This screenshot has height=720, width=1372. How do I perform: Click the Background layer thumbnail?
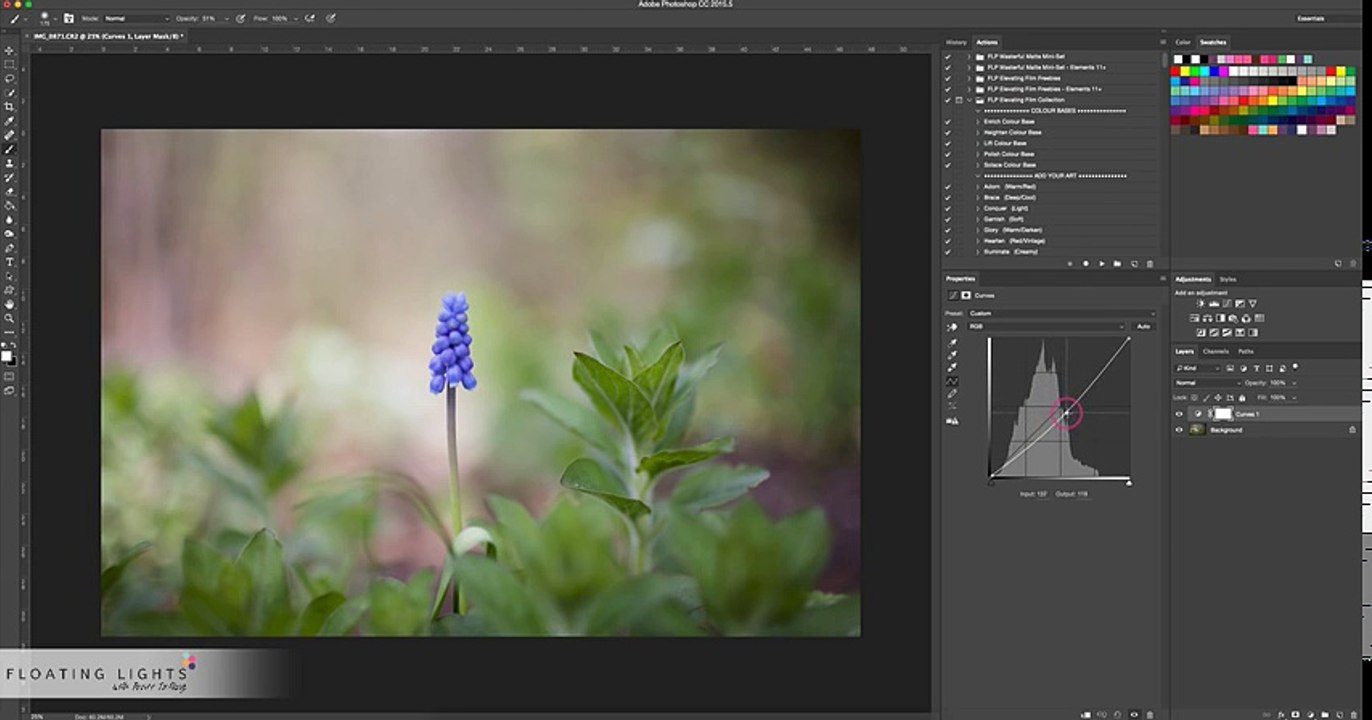(x=1197, y=430)
